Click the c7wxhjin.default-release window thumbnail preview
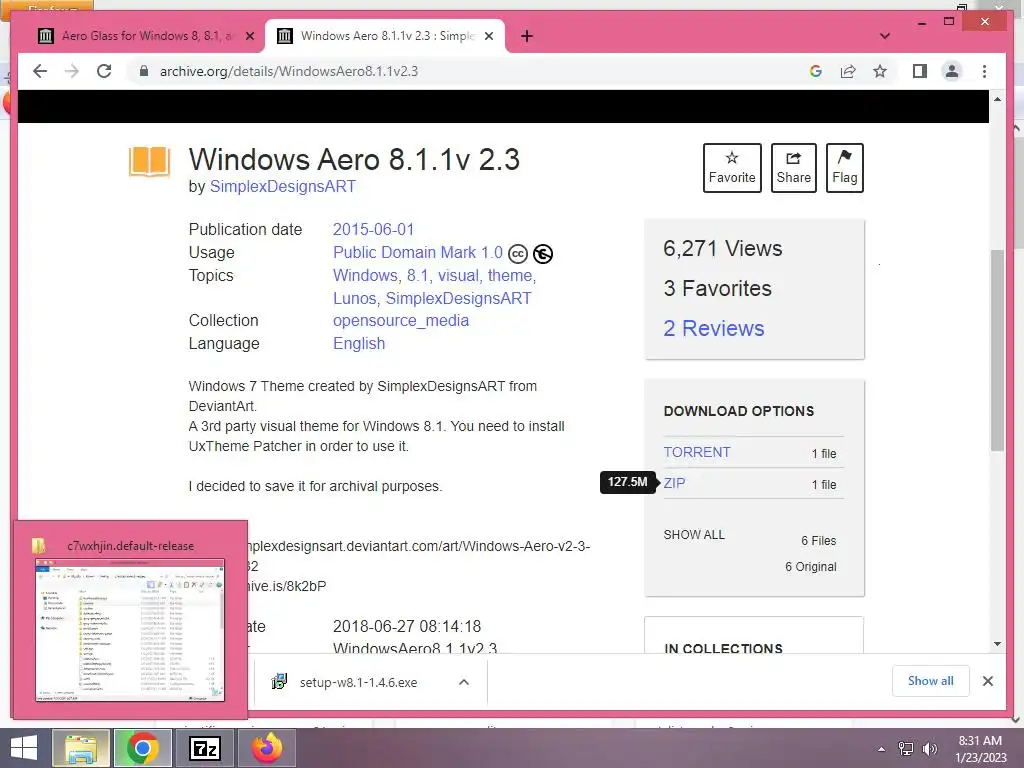This screenshot has height=768, width=1024. pos(130,630)
